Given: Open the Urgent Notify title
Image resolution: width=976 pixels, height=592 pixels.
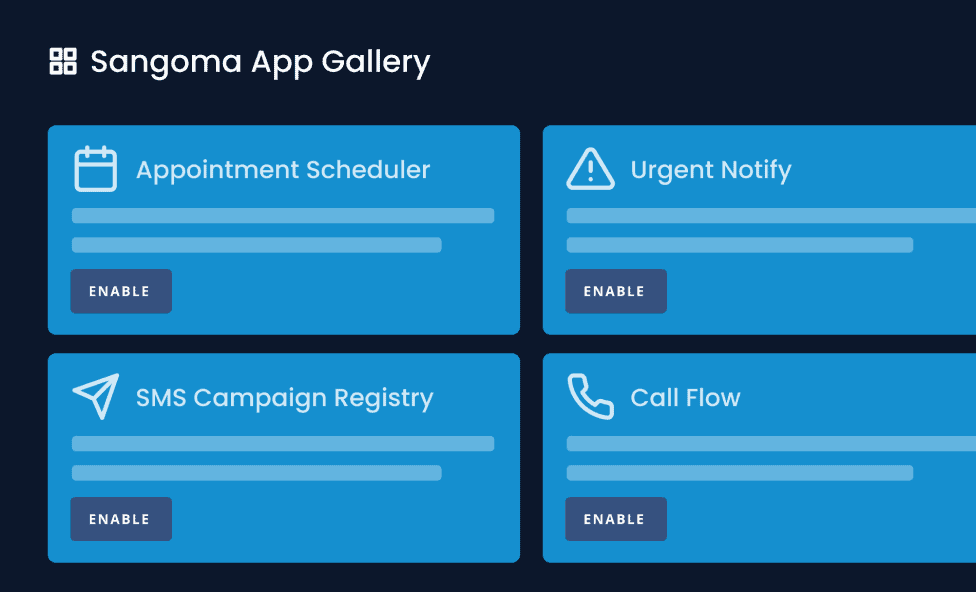Looking at the screenshot, I should 710,170.
